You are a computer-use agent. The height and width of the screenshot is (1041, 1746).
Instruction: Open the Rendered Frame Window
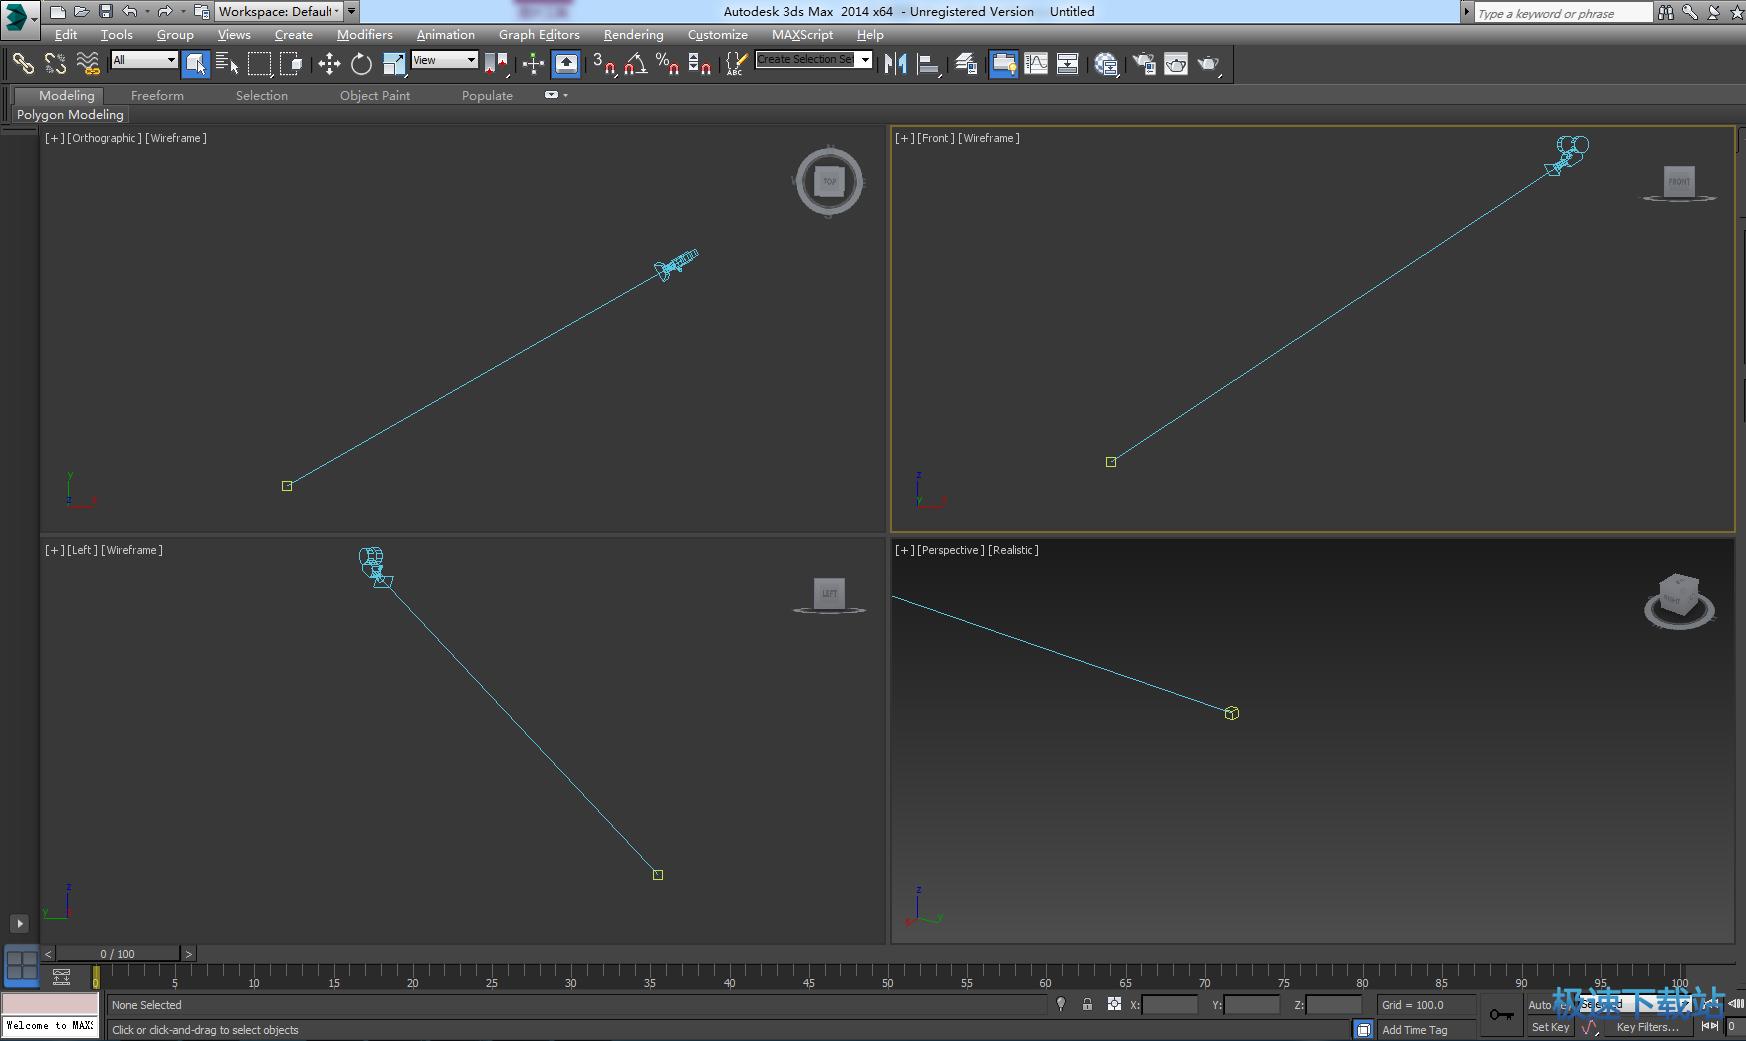pyautogui.click(x=1176, y=64)
